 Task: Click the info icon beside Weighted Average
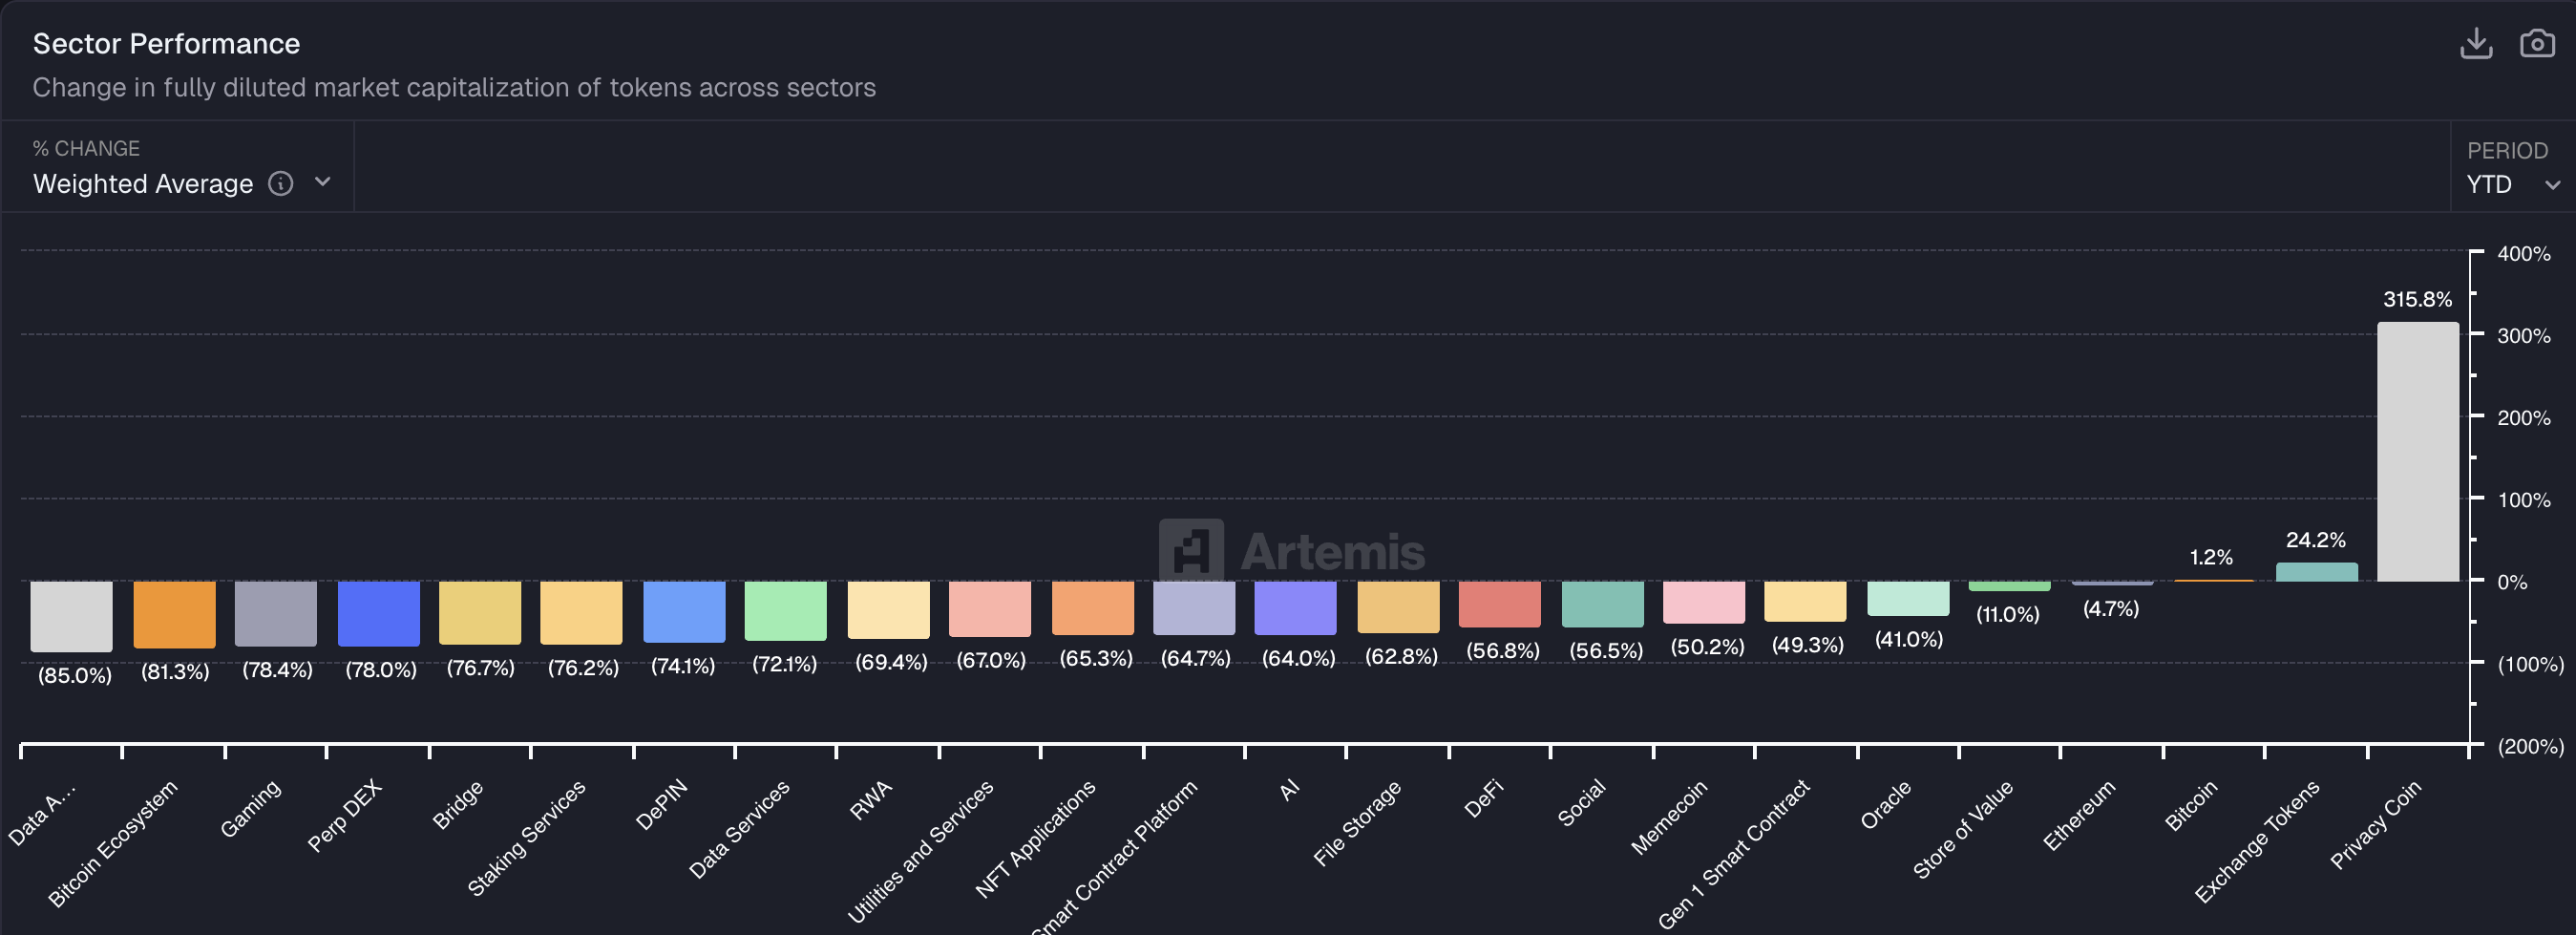[x=281, y=184]
